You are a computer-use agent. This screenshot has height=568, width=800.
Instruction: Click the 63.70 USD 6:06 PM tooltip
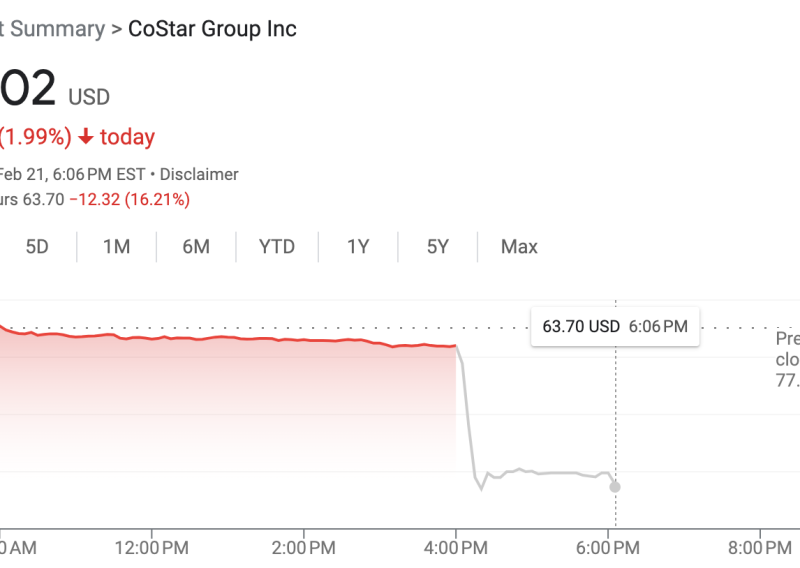(x=614, y=326)
